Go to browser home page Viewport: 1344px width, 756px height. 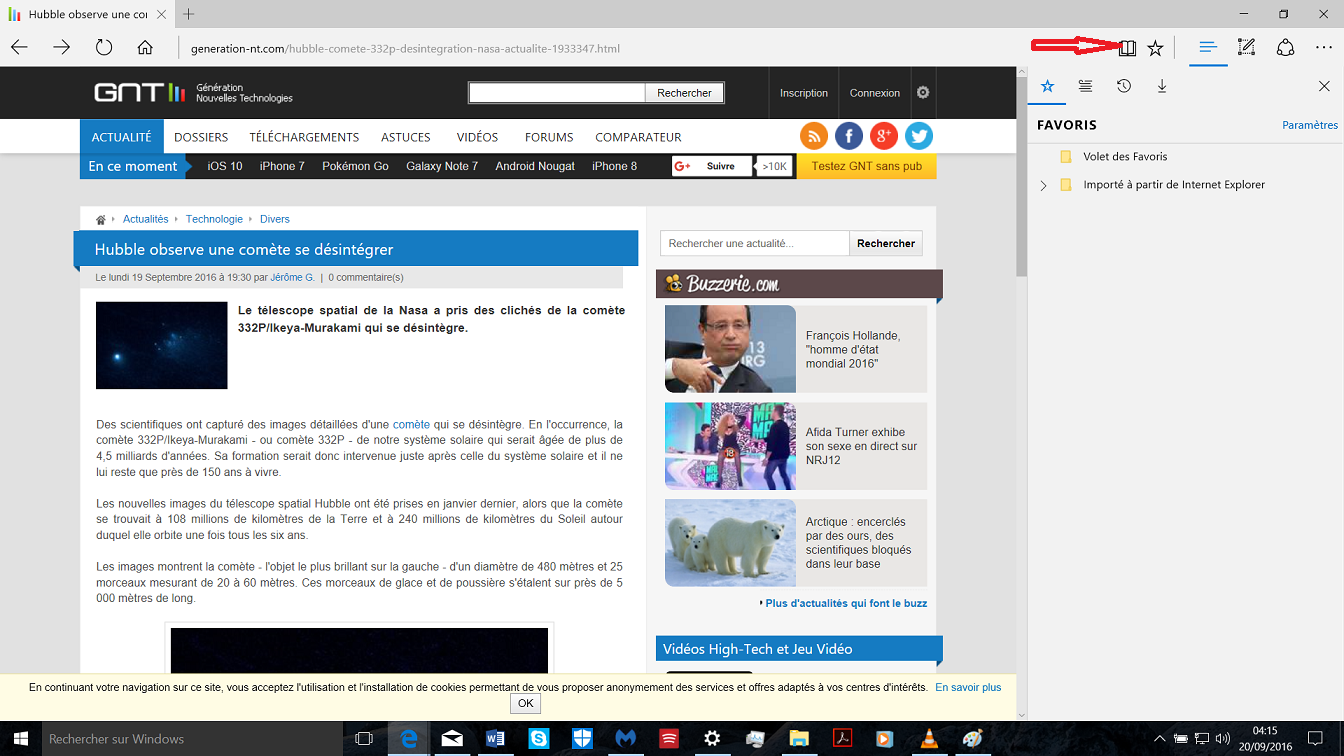pos(145,47)
